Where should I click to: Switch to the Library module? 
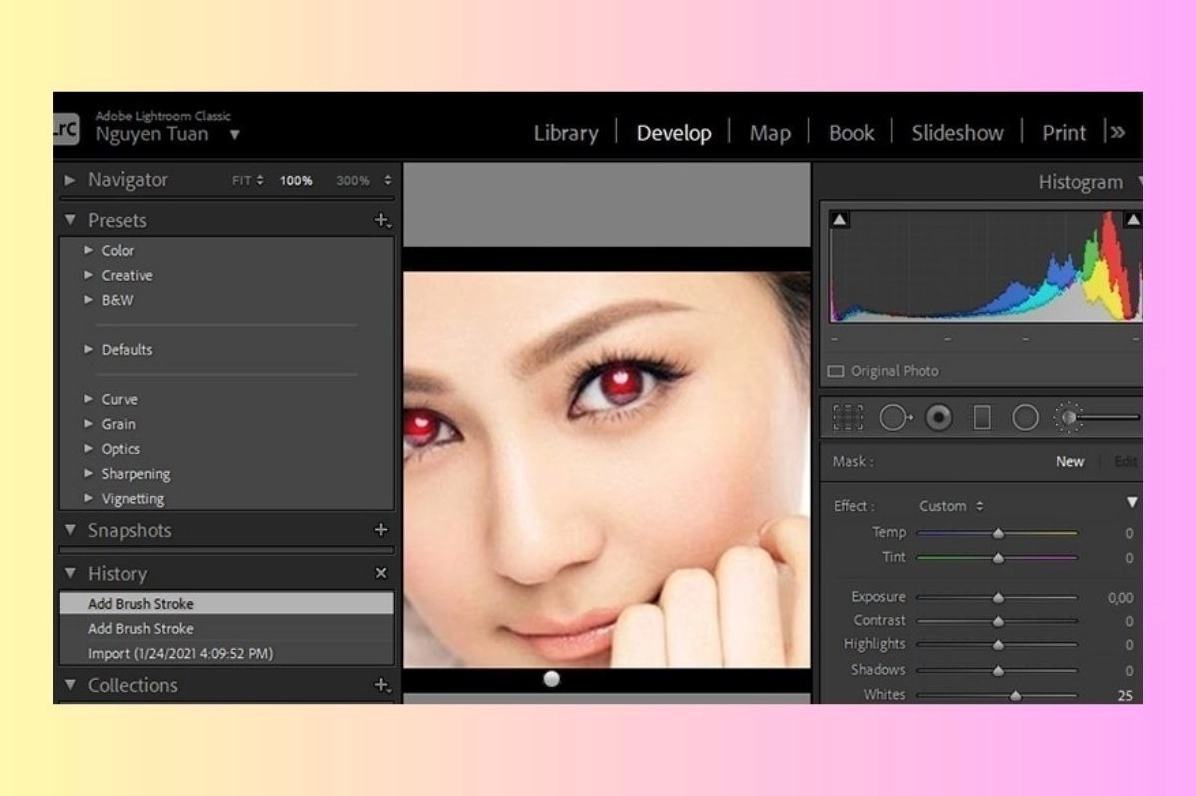point(566,133)
